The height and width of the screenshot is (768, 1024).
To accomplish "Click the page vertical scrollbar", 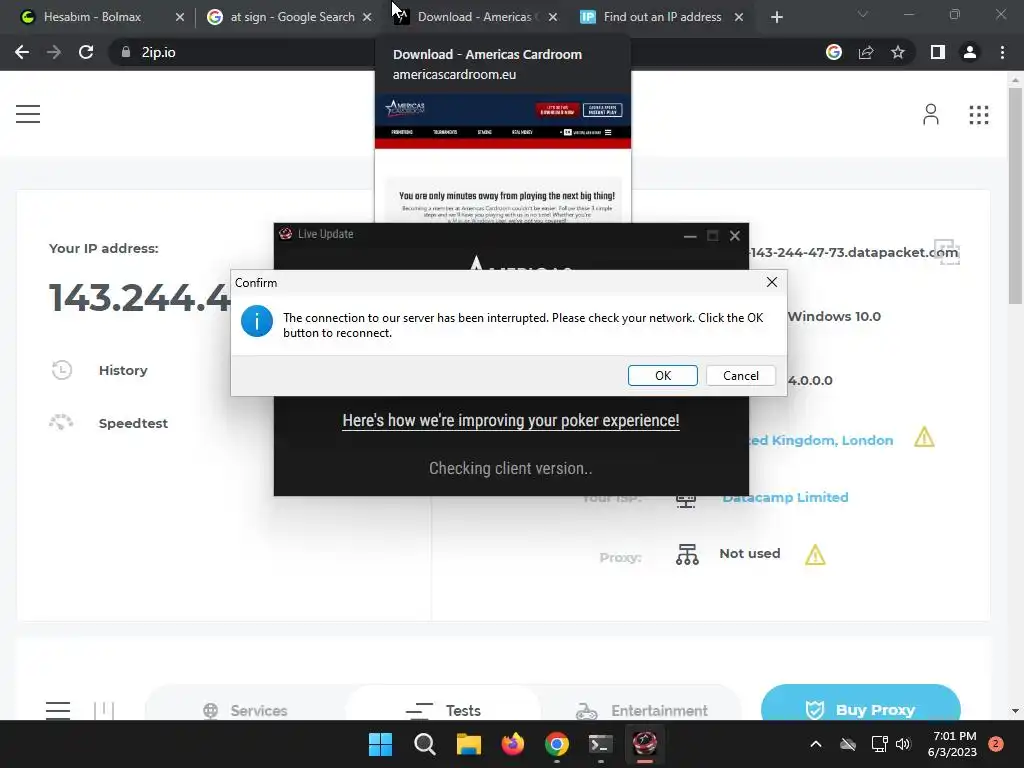I will click(1015, 195).
